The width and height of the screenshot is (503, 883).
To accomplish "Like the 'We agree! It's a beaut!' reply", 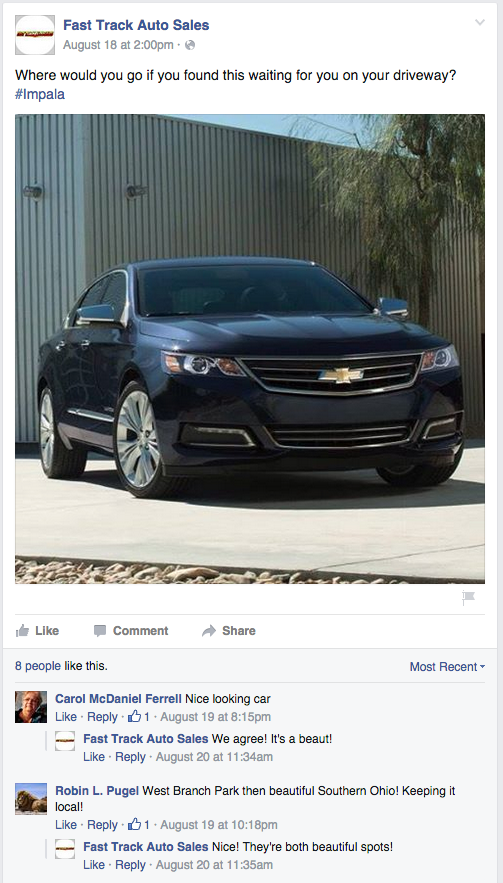I will (94, 757).
